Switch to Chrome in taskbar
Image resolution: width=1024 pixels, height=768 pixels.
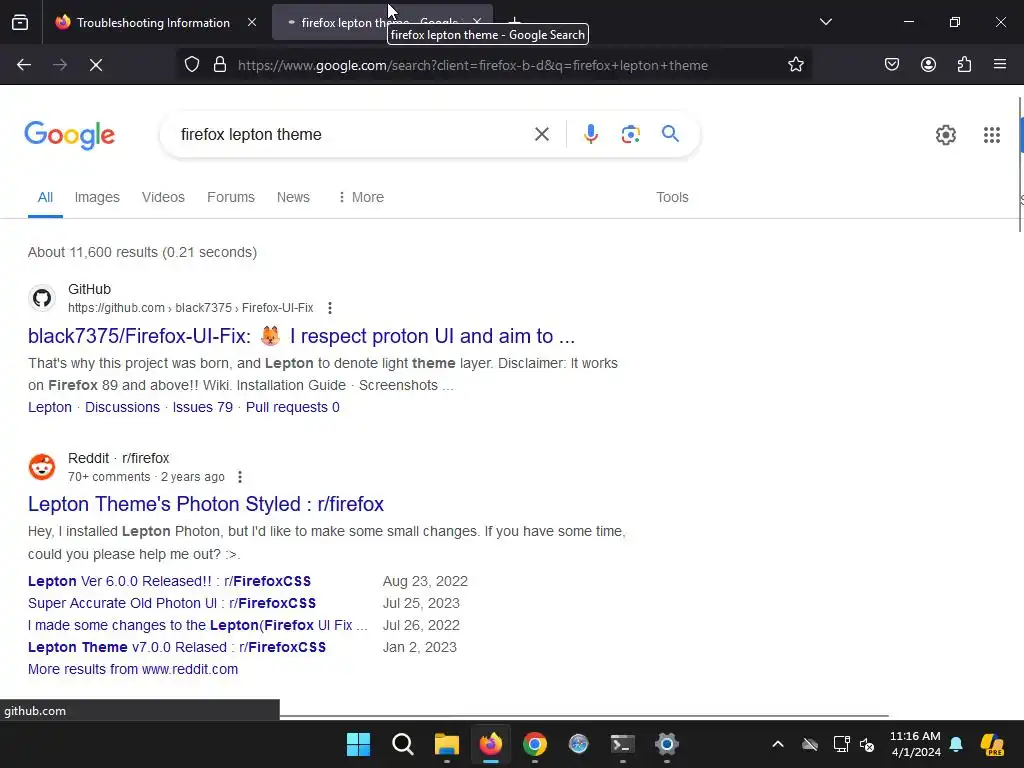pos(534,744)
